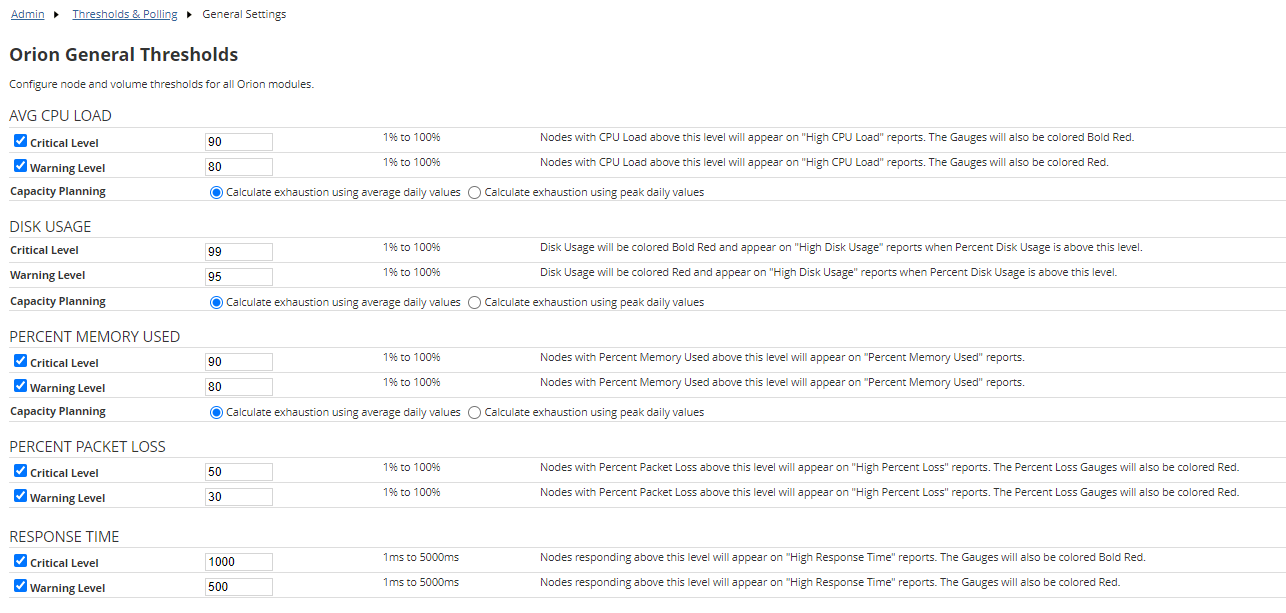Click description of Disk Usage Critical Level row

(x=841, y=247)
